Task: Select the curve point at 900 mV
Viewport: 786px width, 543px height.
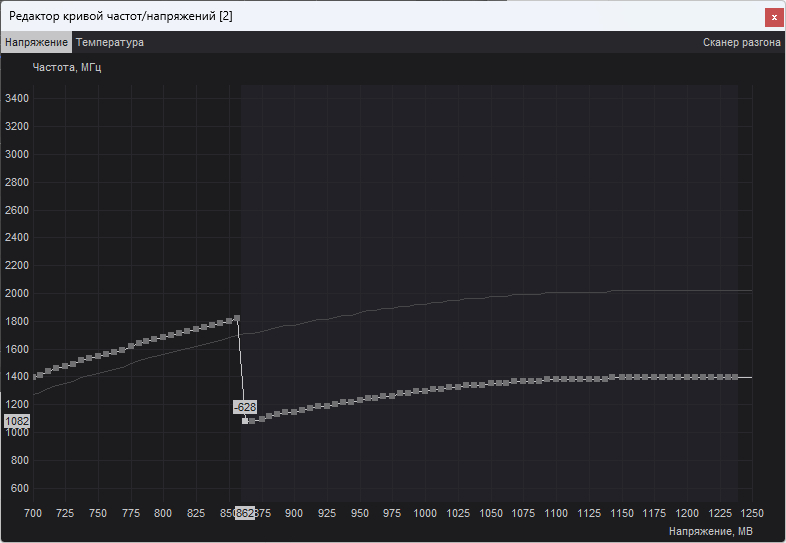Action: tap(294, 411)
